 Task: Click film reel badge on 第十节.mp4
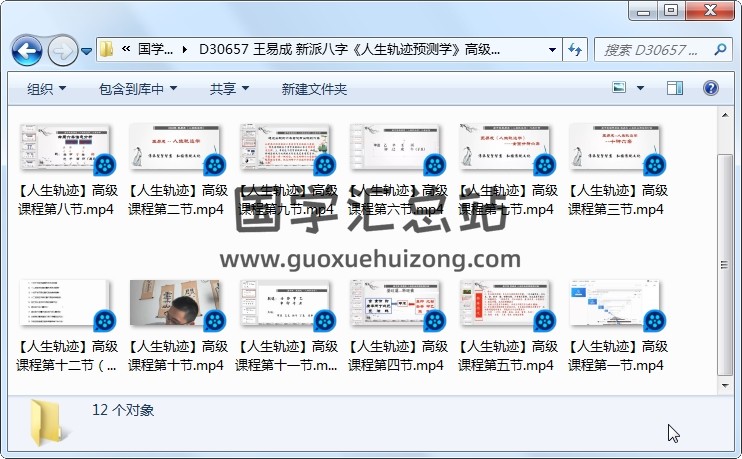click(x=215, y=321)
